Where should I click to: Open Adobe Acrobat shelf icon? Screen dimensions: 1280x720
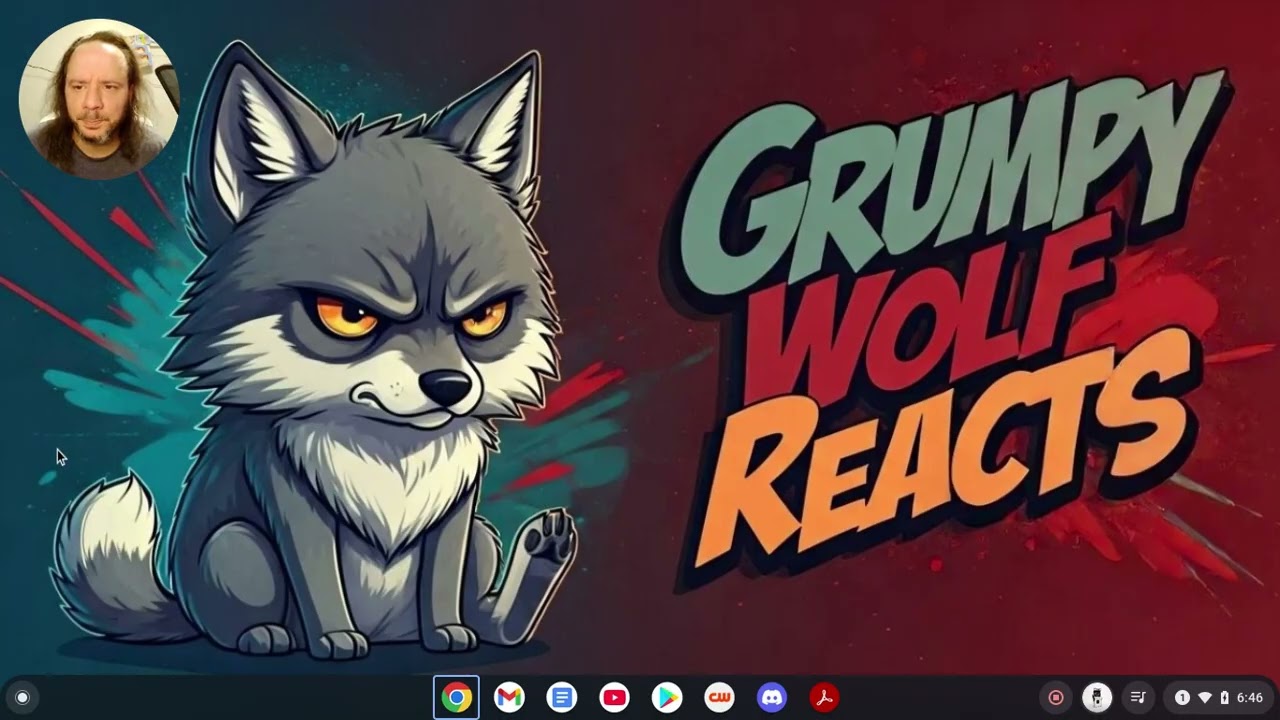tap(824, 697)
